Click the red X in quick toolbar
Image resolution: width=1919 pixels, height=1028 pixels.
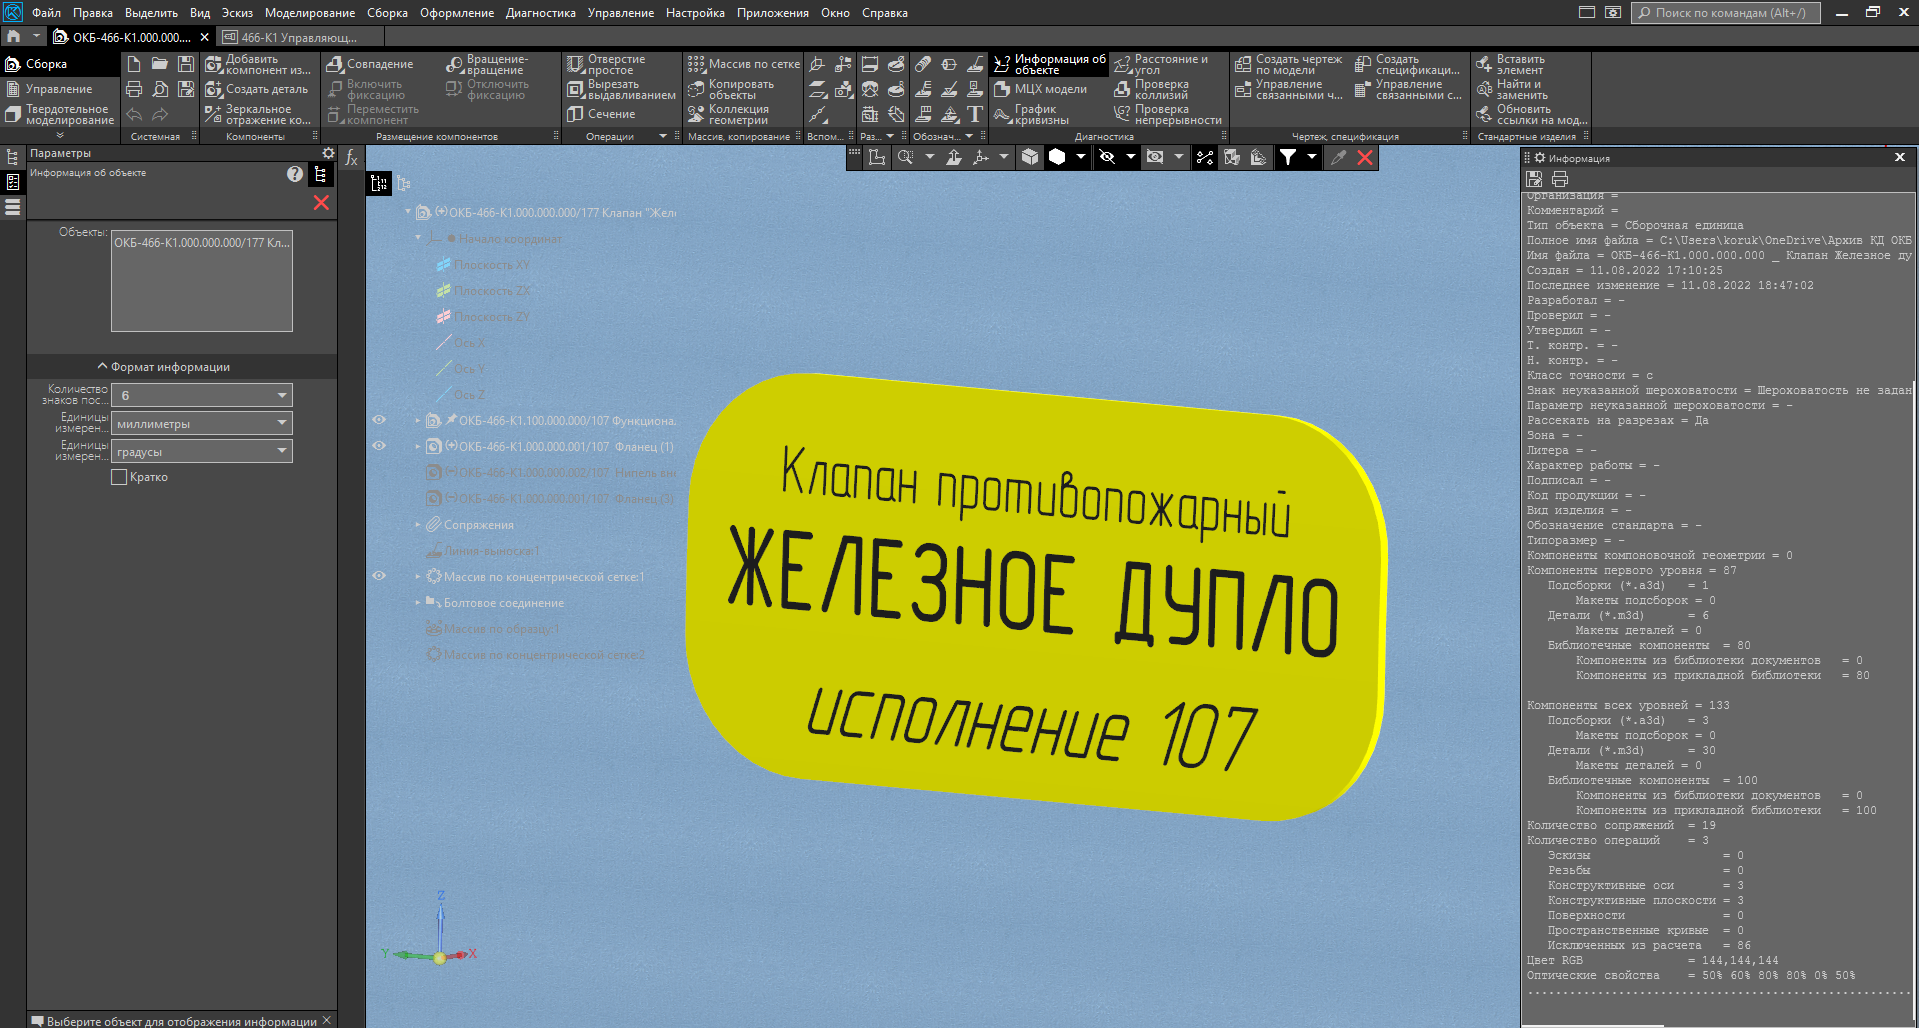1364,157
